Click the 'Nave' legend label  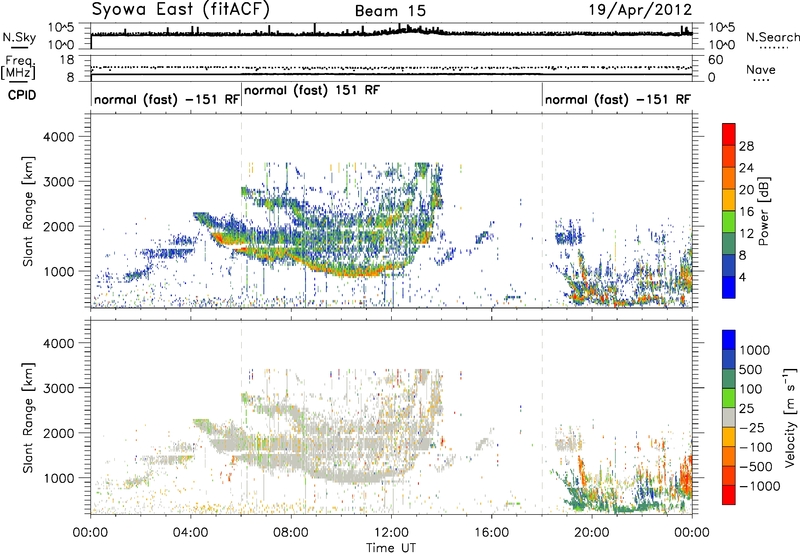(761, 70)
